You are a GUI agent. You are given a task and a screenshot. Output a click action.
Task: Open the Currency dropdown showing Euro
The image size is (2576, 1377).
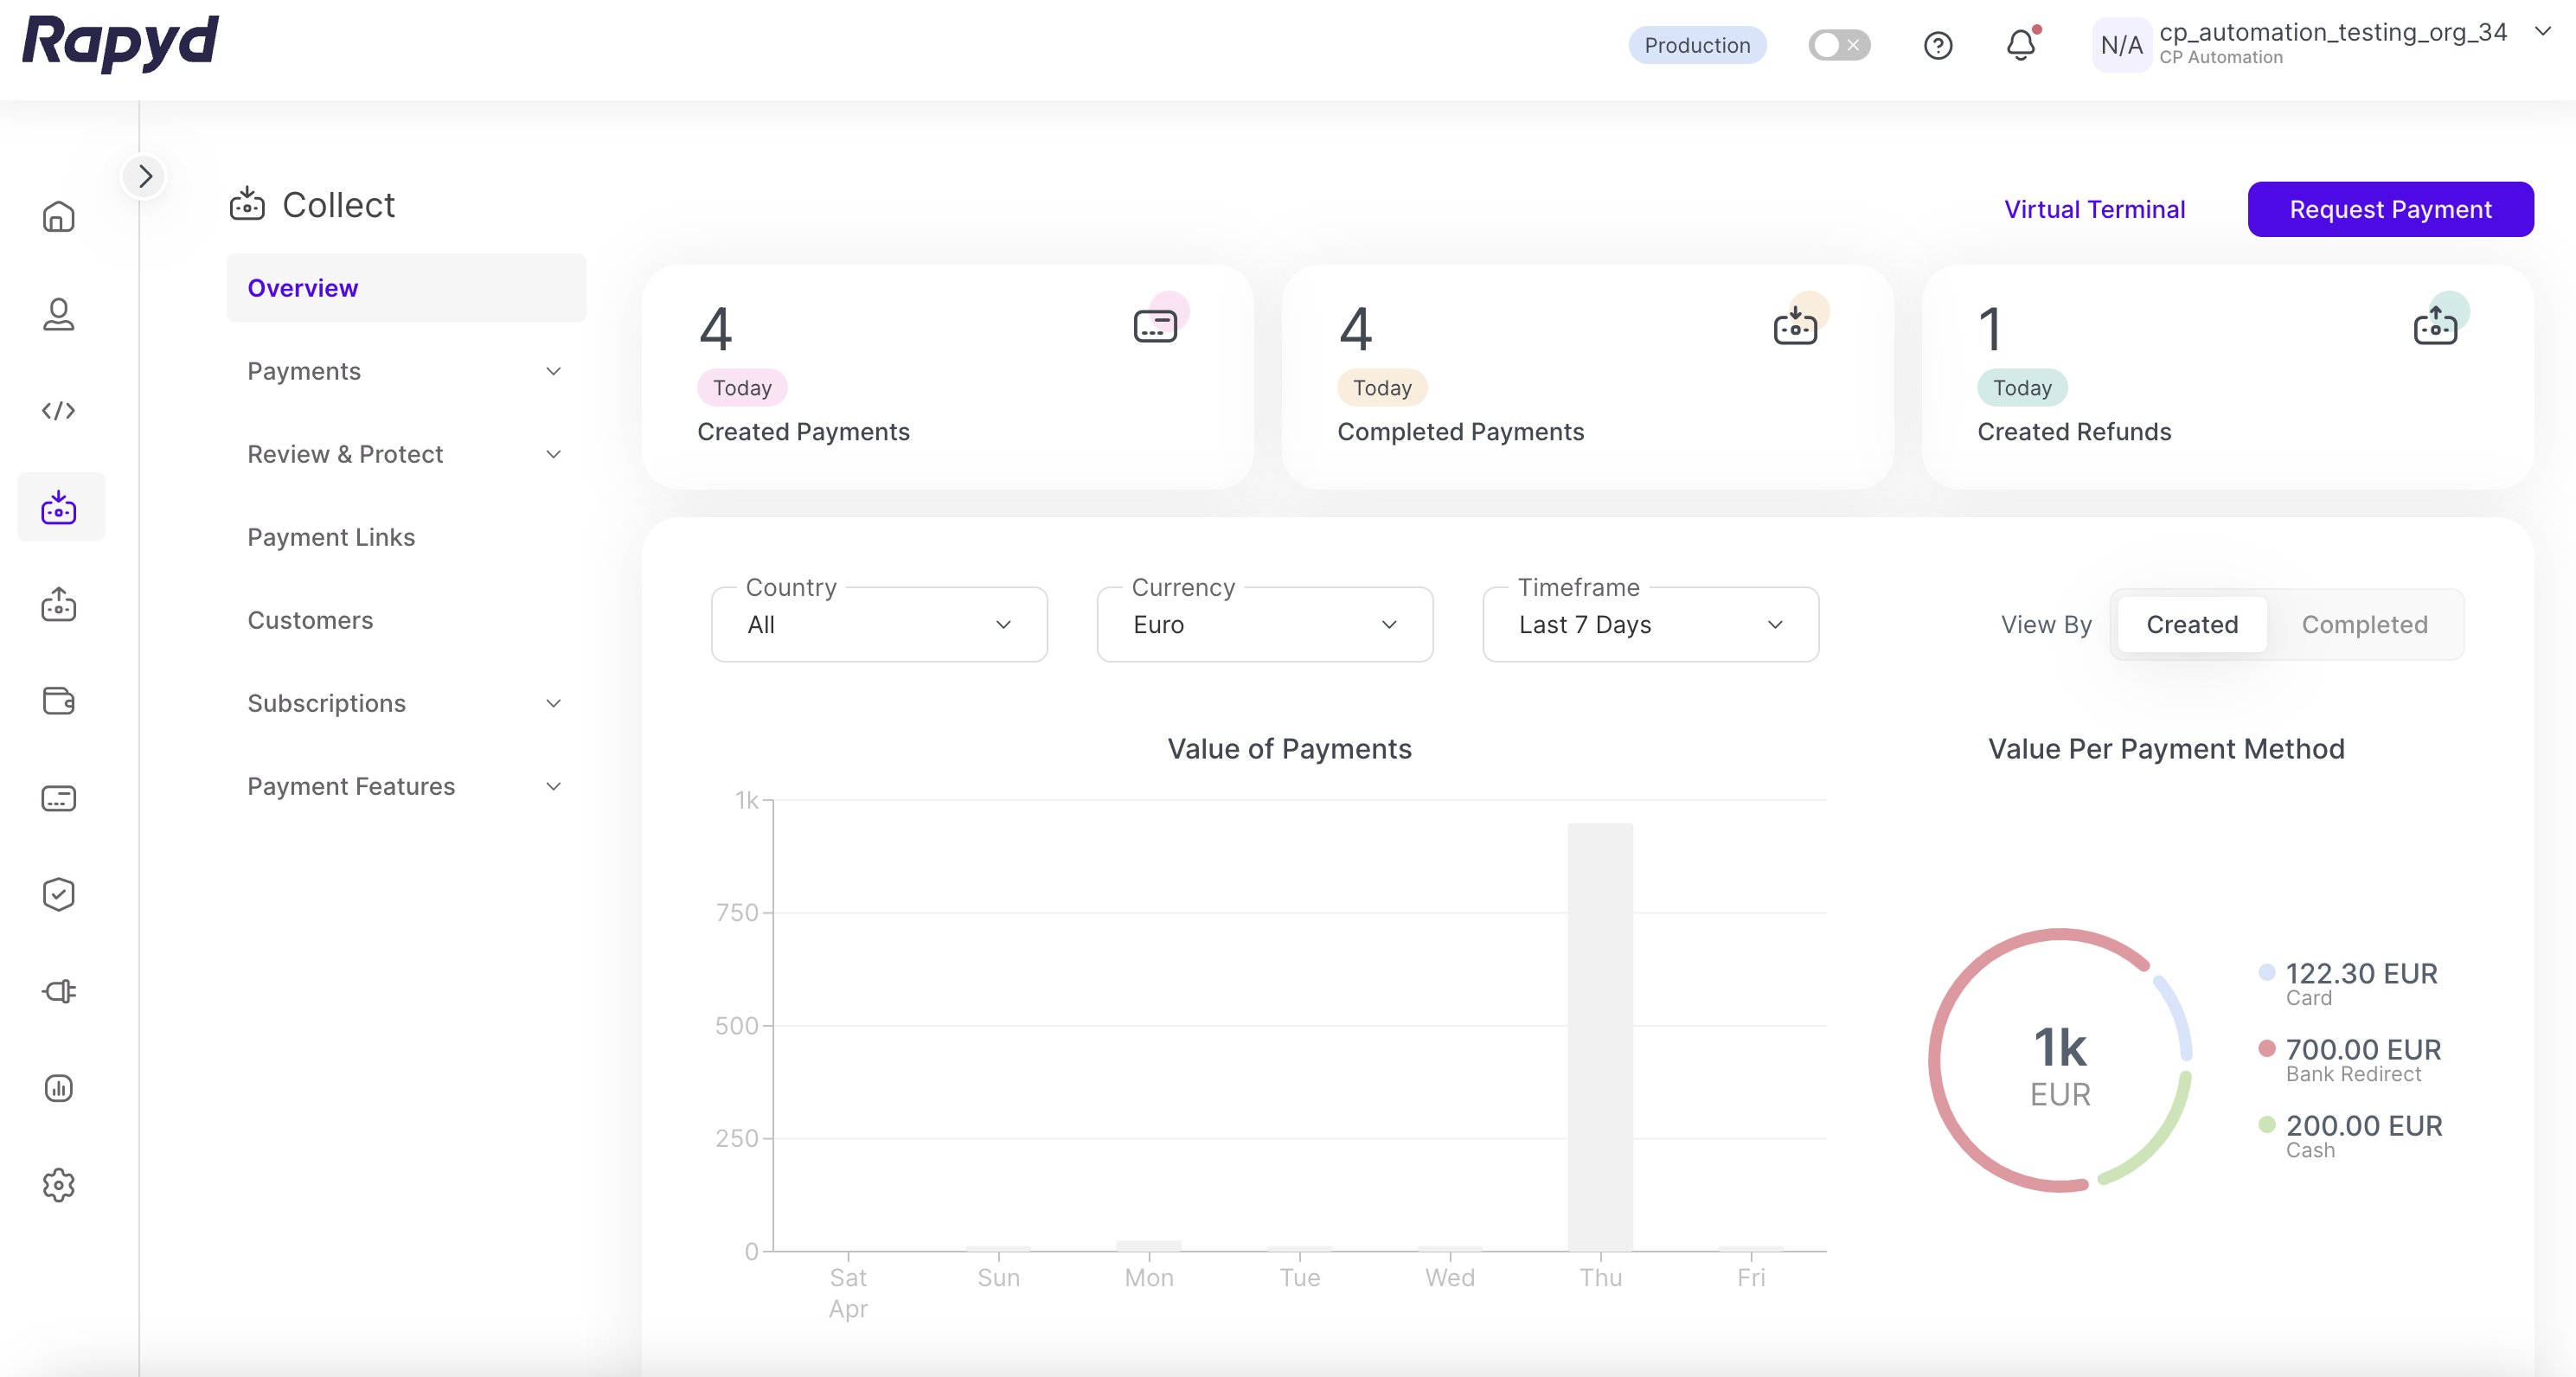(x=1264, y=625)
